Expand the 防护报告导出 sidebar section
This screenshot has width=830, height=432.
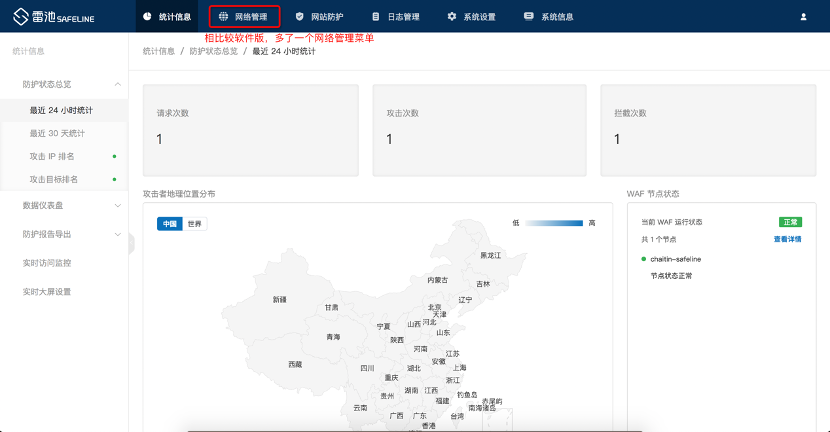118,234
